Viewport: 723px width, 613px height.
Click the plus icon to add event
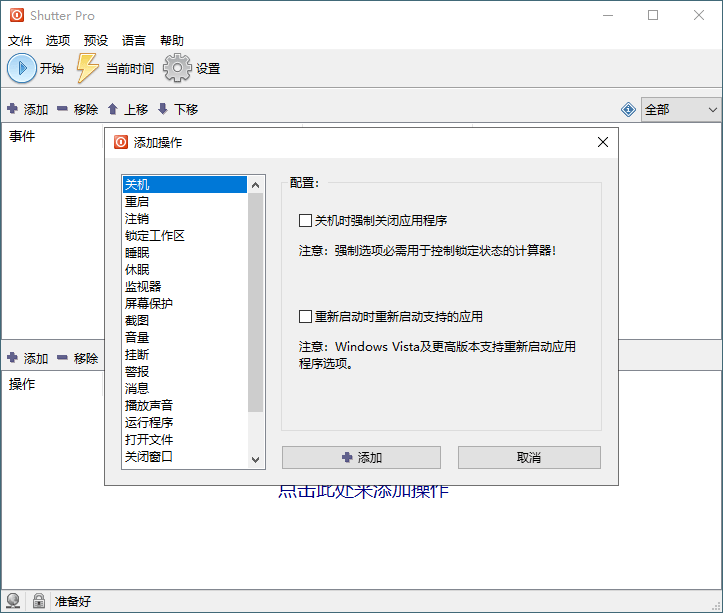click(x=12, y=109)
